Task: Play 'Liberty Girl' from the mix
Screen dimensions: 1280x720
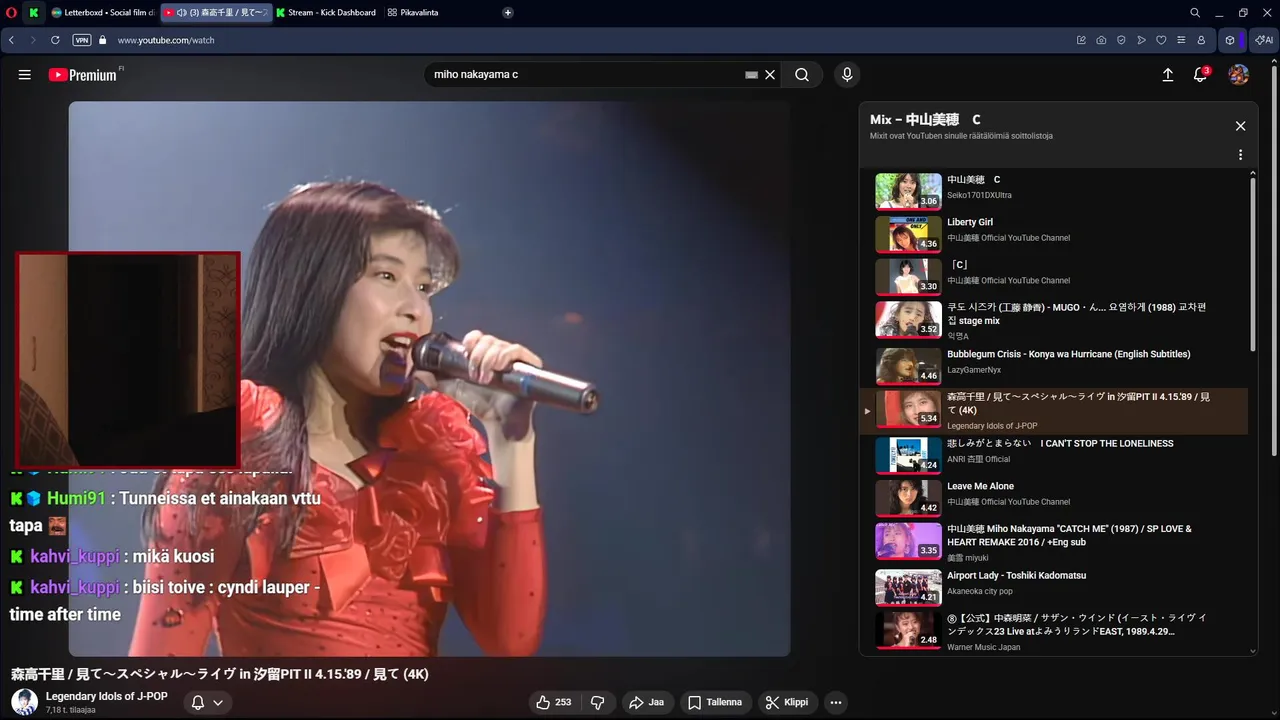Action: pos(1054,234)
